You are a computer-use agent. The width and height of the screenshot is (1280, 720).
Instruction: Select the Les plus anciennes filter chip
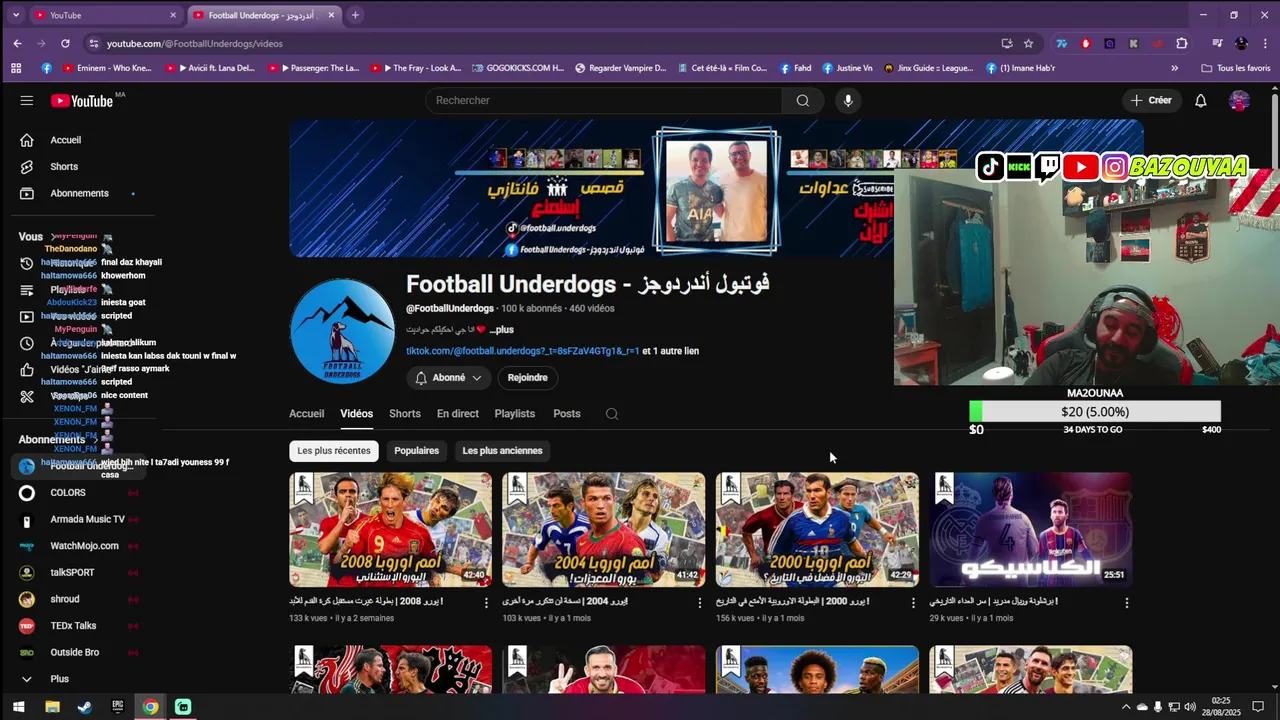[502, 451]
